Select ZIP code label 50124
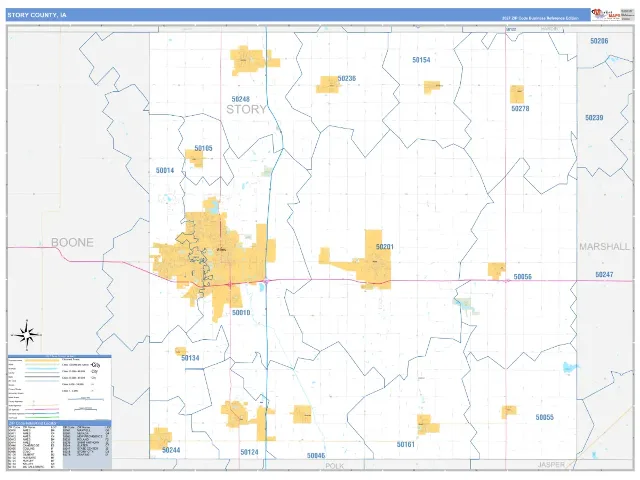 point(249,452)
